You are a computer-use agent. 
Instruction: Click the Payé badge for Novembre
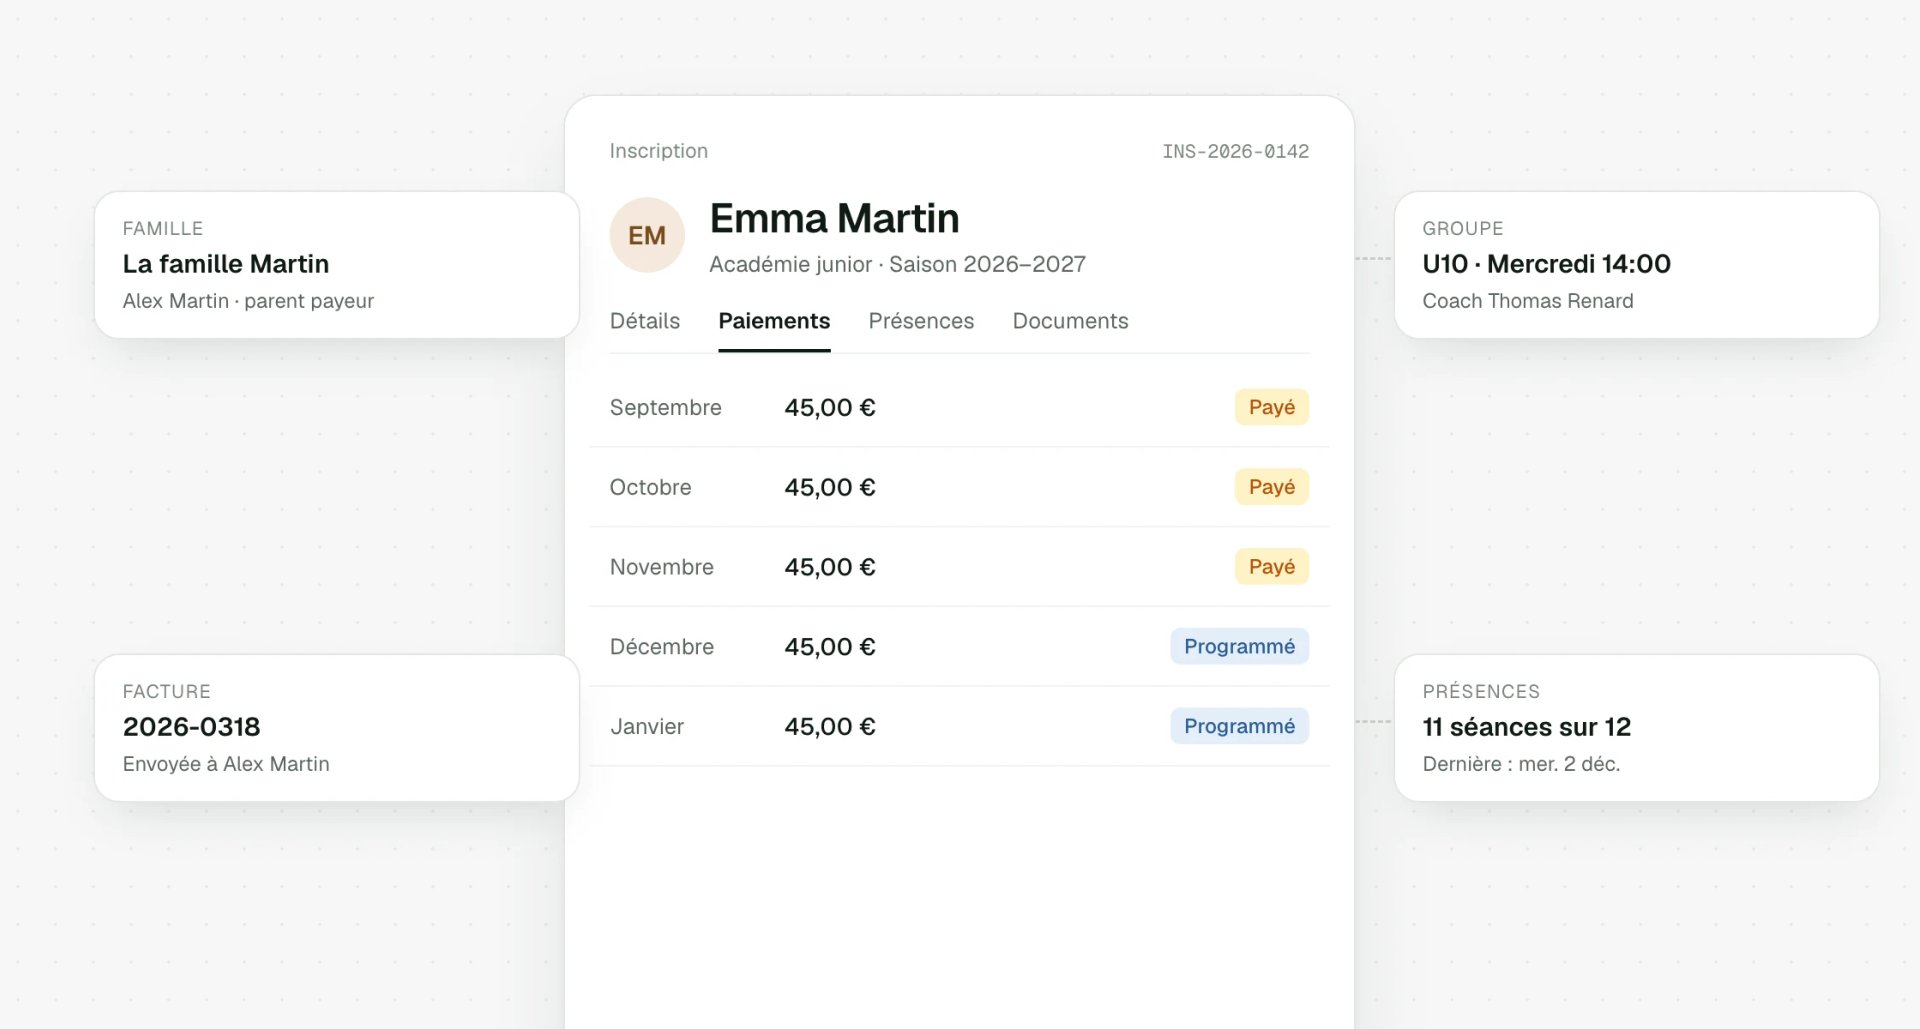coord(1271,567)
